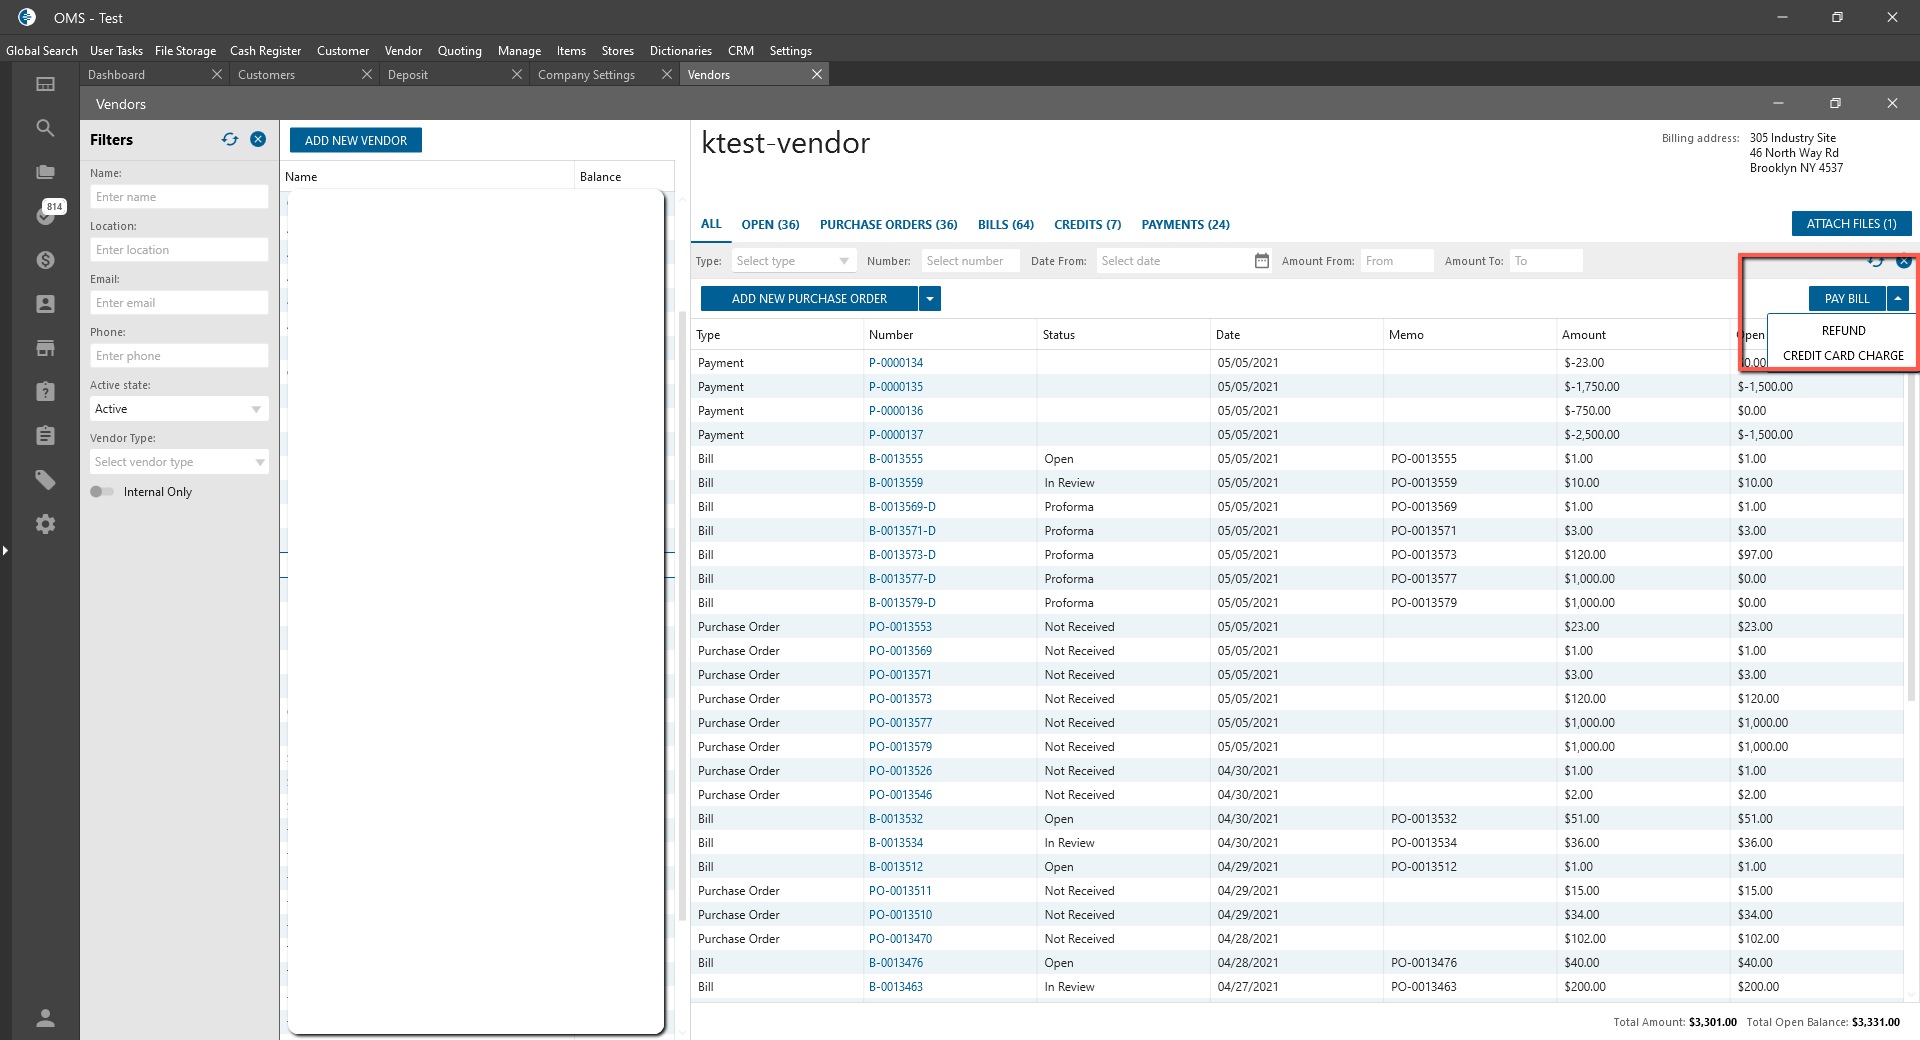Open the dollar sign sidebar icon

coord(45,260)
